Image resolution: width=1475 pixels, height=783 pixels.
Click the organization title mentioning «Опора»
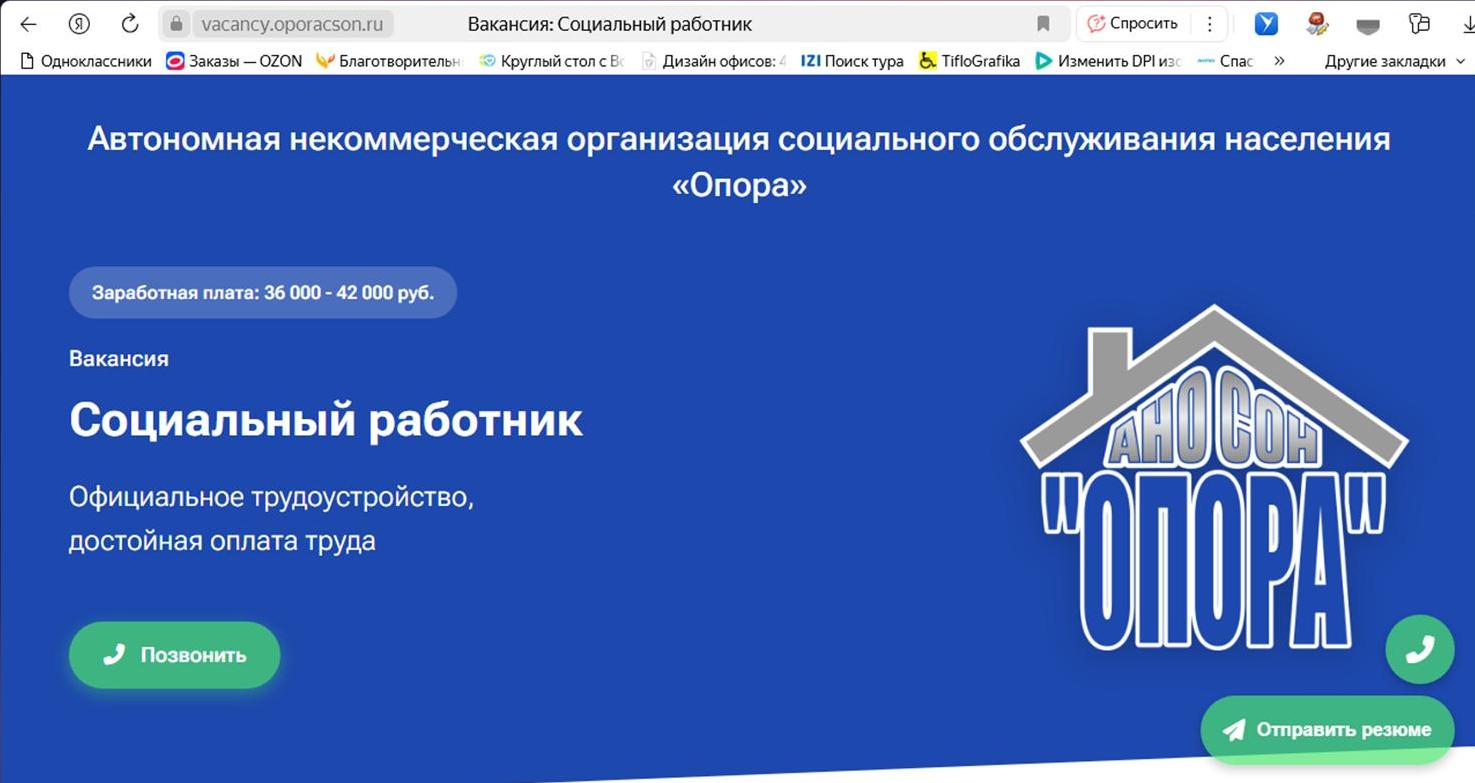[x=739, y=161]
